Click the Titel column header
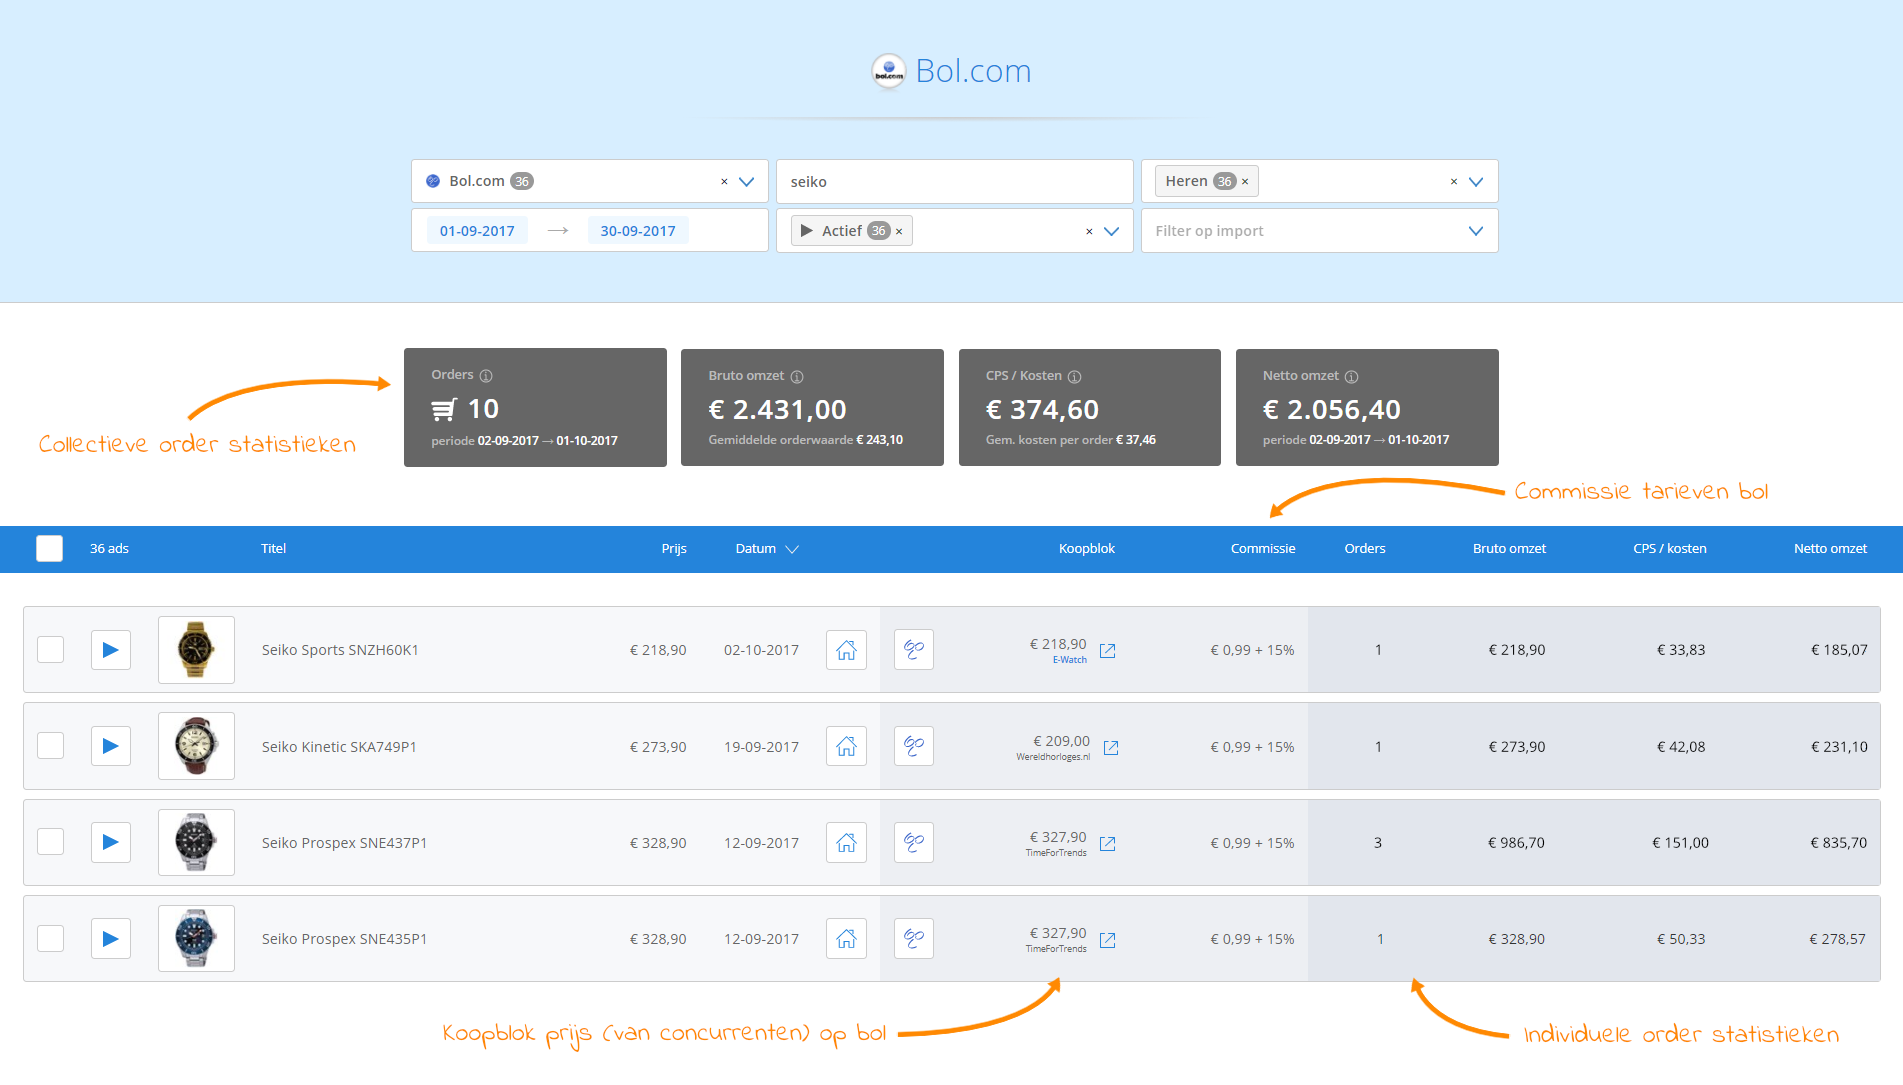The image size is (1903, 1085). click(x=273, y=548)
